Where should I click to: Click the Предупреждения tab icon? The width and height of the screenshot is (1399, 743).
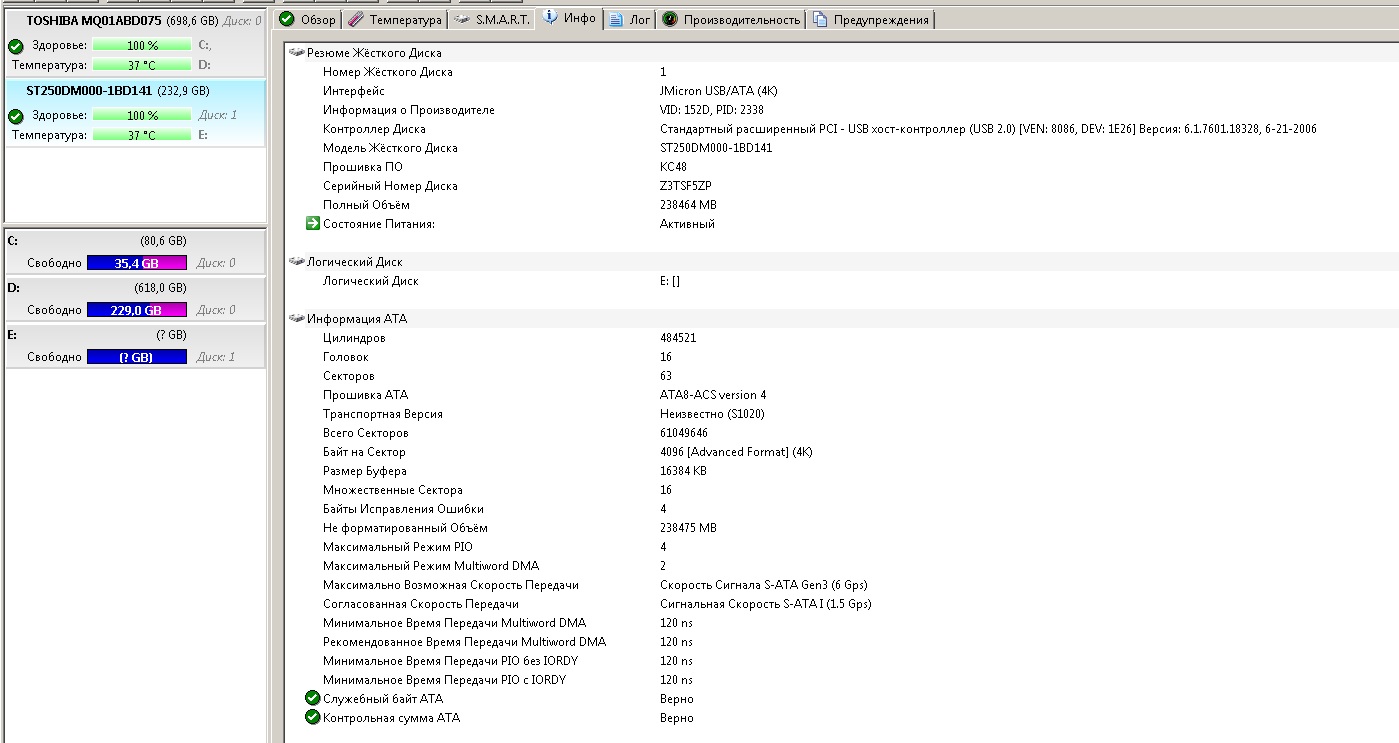pyautogui.click(x=820, y=20)
